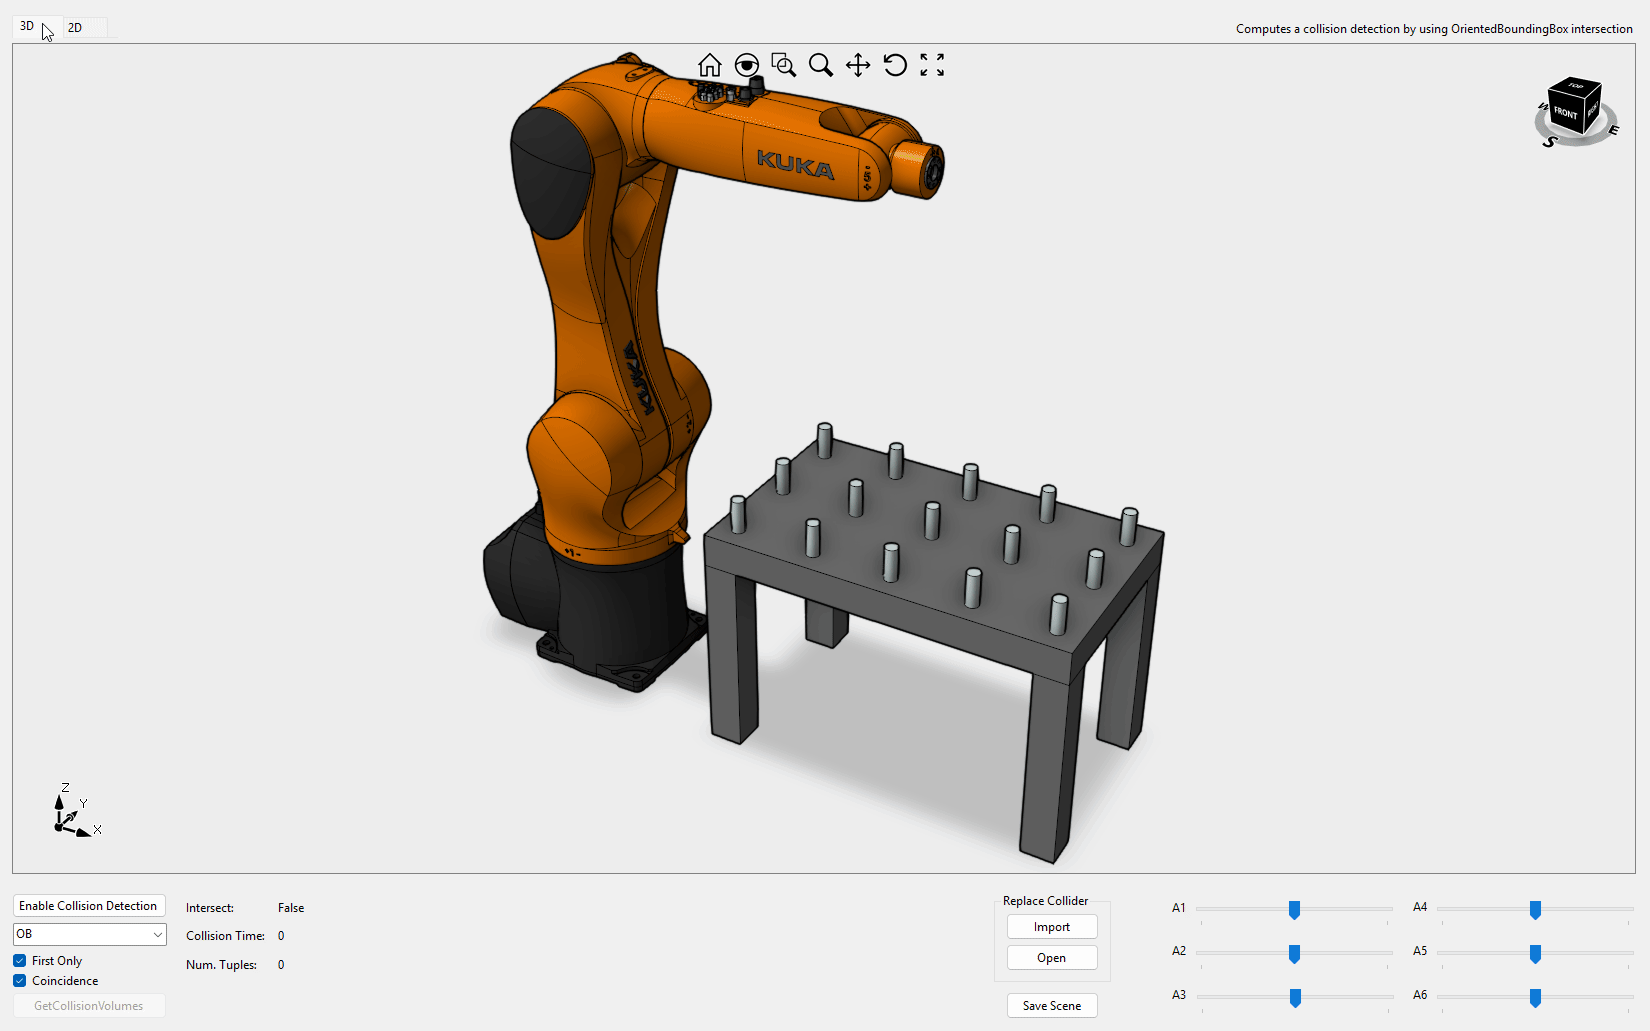Click the E compass label on view cube

pyautogui.click(x=1613, y=130)
